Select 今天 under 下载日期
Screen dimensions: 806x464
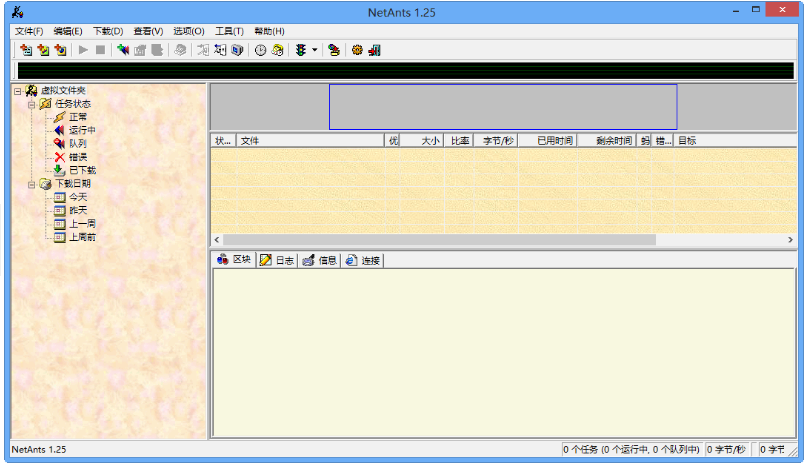[77, 197]
